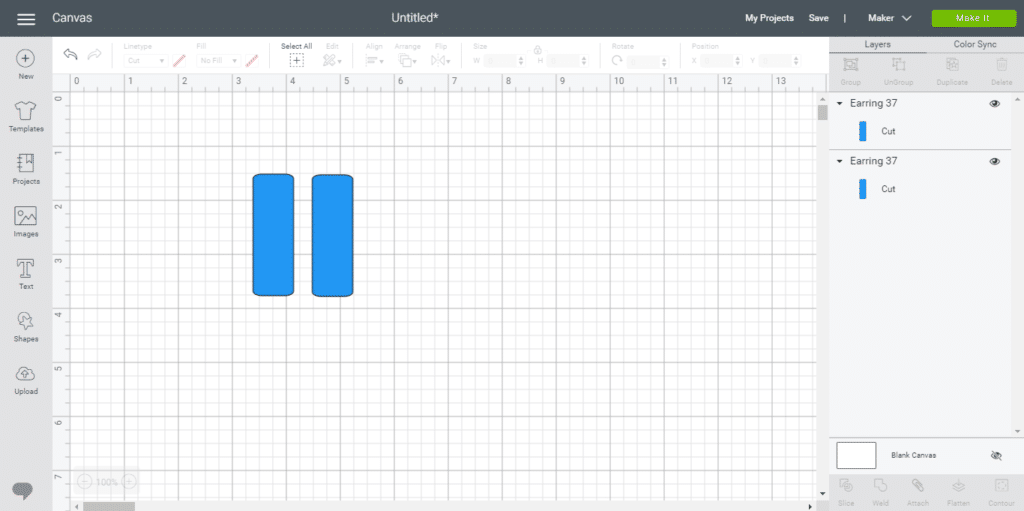Create a New project

tap(26, 63)
